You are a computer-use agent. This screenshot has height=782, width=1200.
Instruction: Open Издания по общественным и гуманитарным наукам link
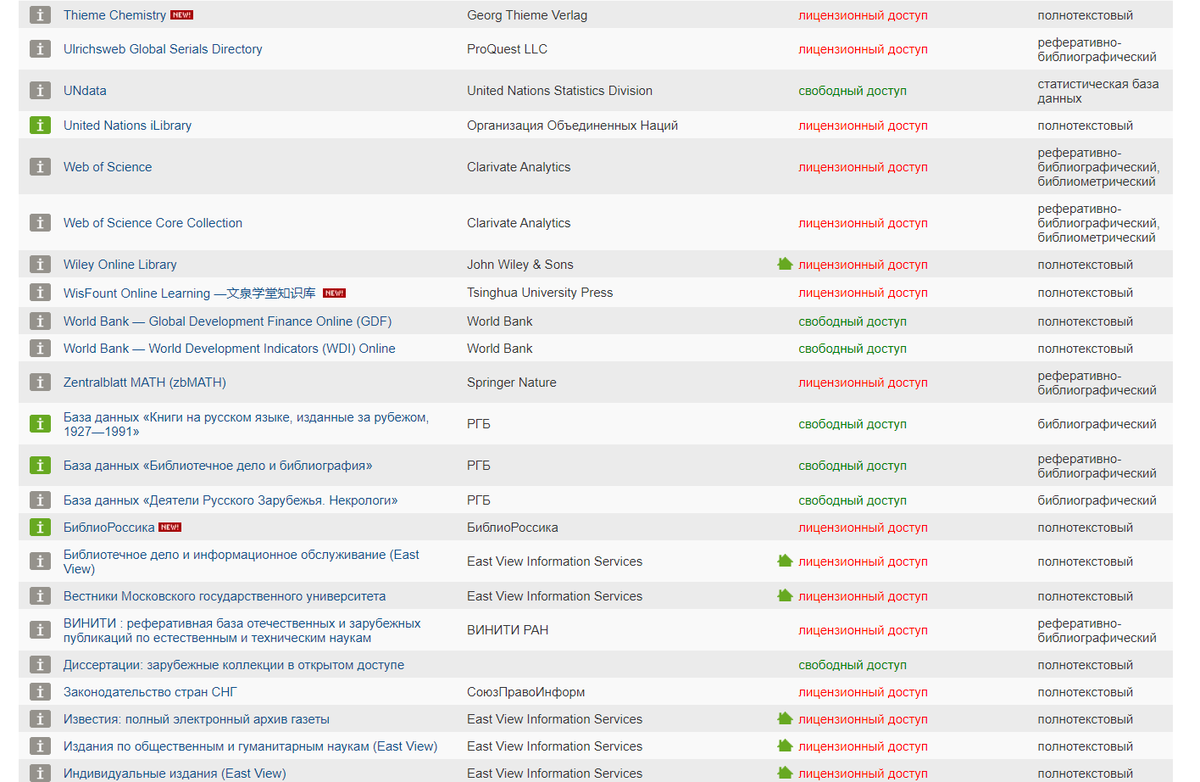(251, 746)
